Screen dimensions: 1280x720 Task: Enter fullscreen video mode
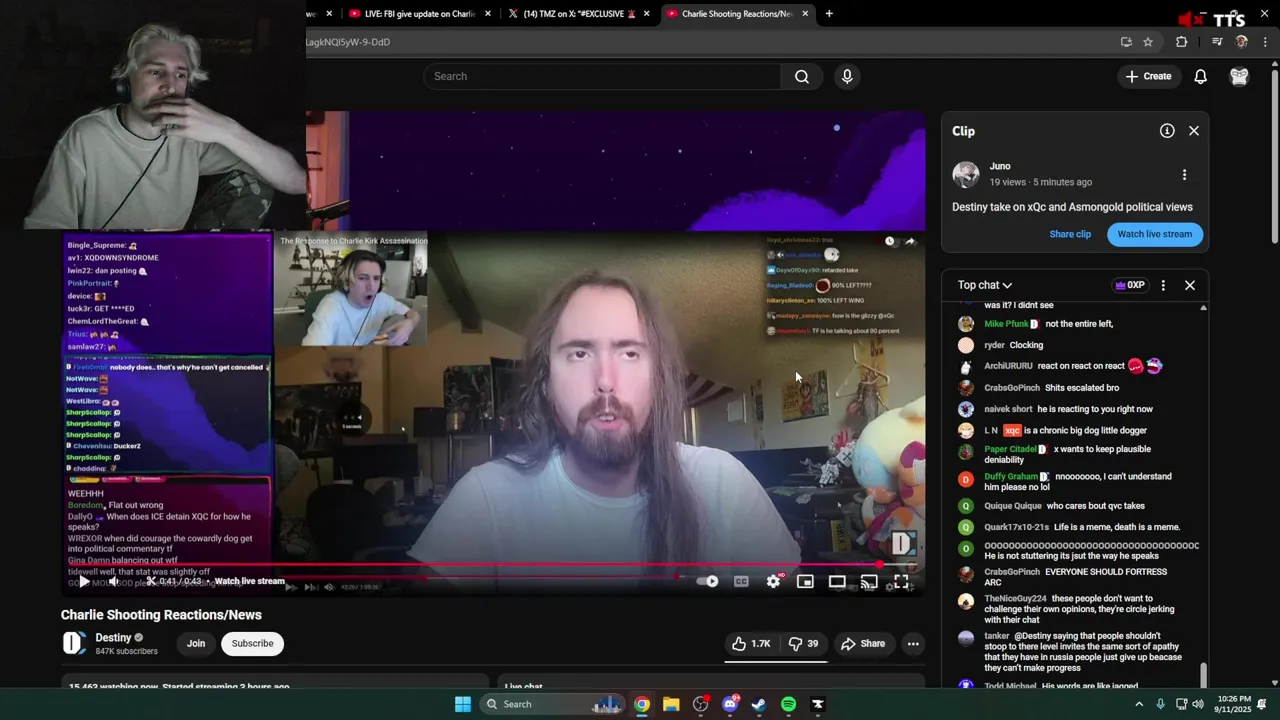(x=901, y=582)
